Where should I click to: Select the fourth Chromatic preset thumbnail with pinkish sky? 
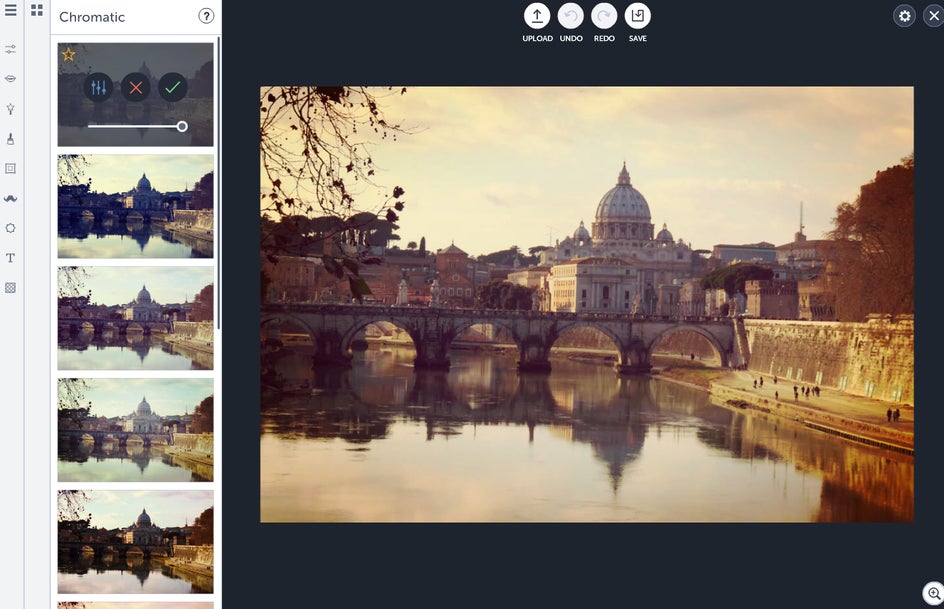pyautogui.click(x=135, y=542)
